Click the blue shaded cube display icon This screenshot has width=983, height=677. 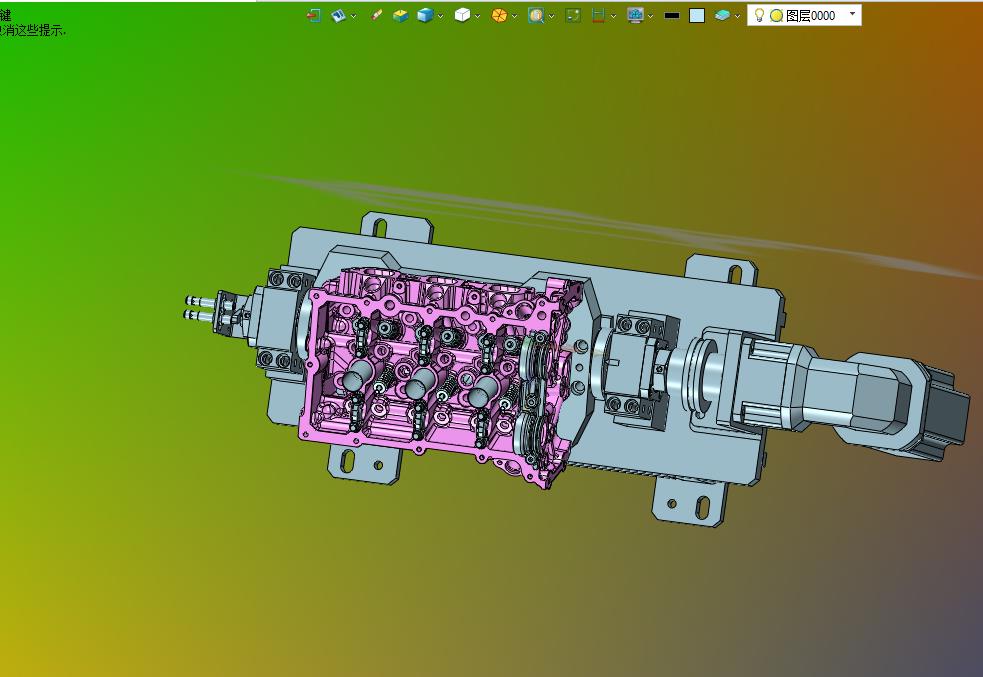(425, 16)
